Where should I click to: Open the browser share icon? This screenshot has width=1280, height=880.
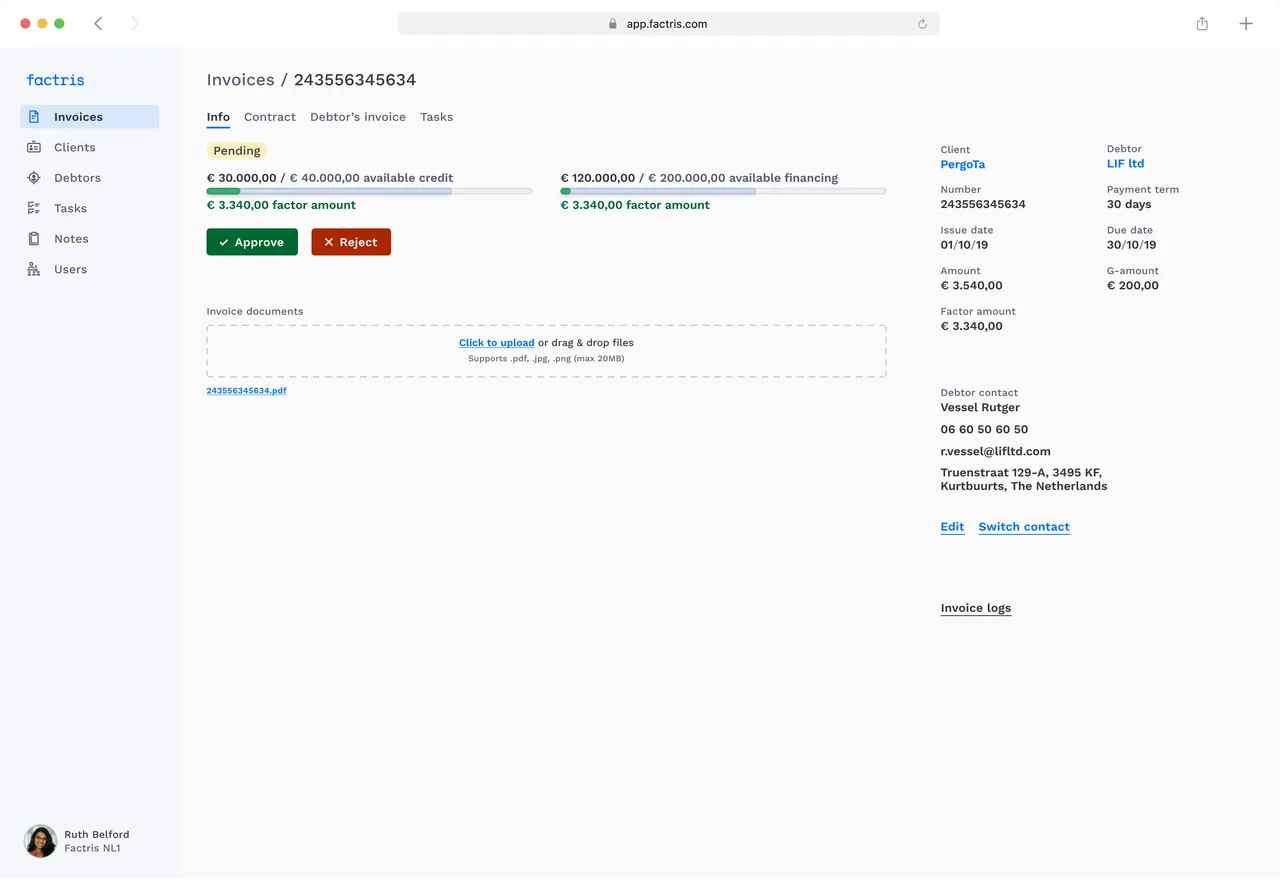pyautogui.click(x=1202, y=24)
